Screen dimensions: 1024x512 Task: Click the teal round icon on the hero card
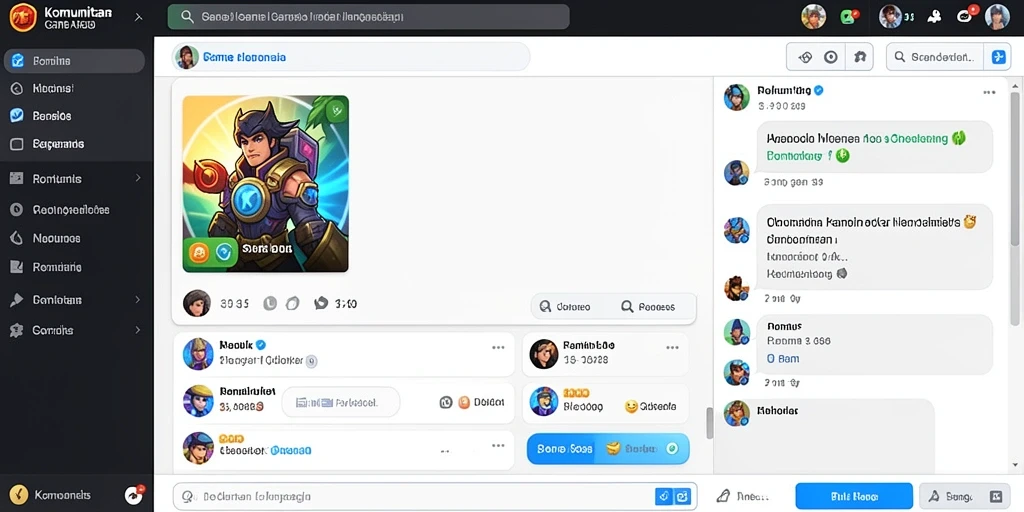[x=225, y=251]
